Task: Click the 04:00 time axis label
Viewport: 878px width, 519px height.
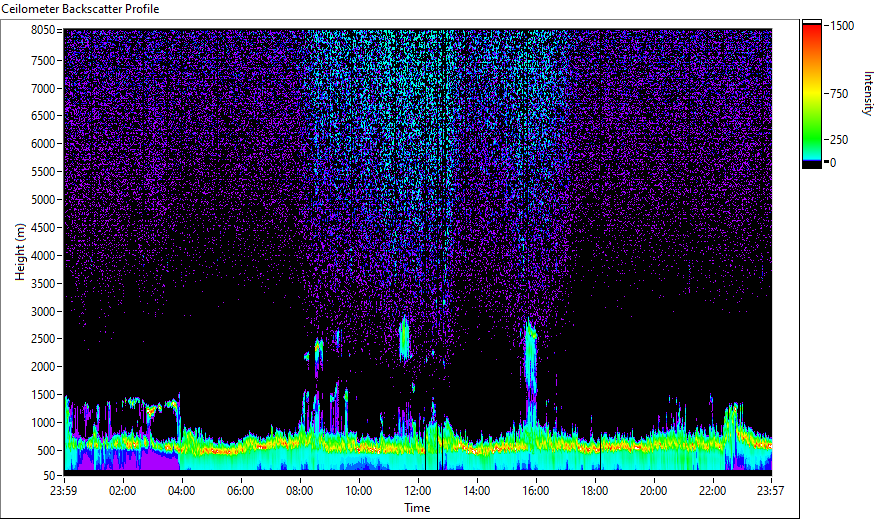Action: coord(181,491)
